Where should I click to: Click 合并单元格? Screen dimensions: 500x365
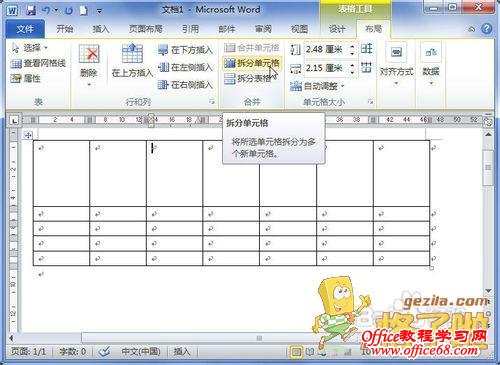252,48
